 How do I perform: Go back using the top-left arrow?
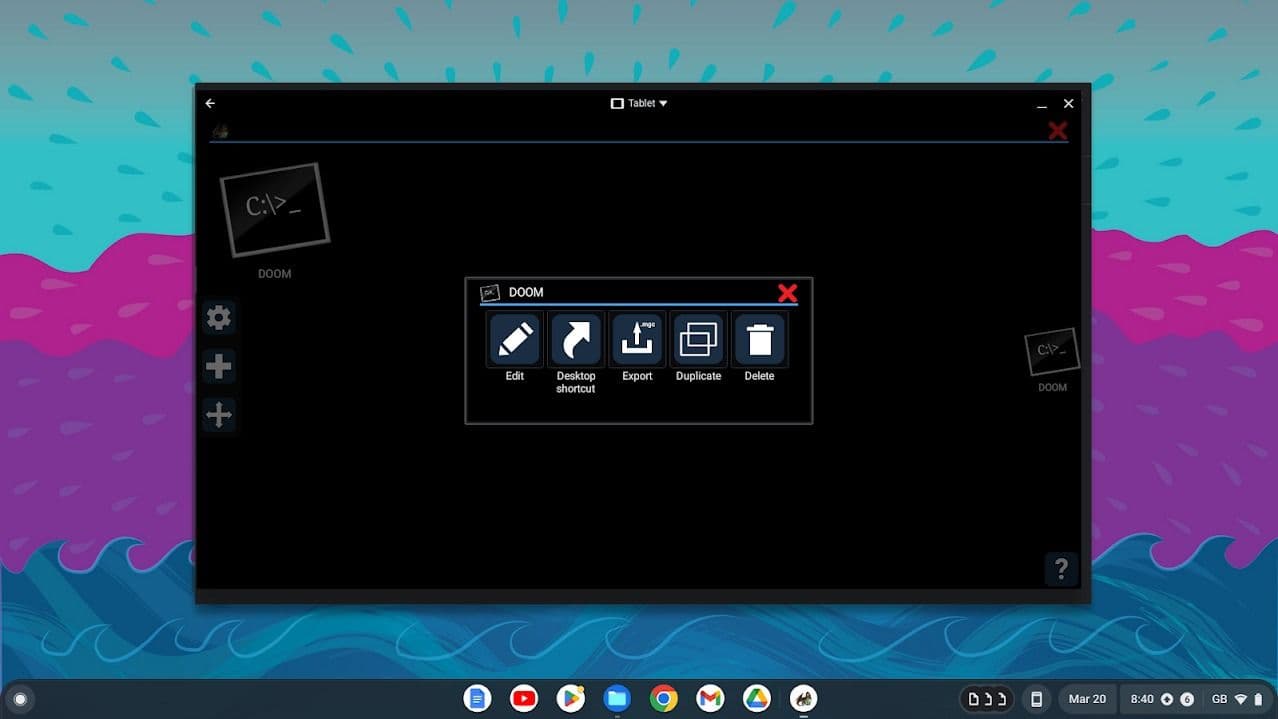[210, 103]
